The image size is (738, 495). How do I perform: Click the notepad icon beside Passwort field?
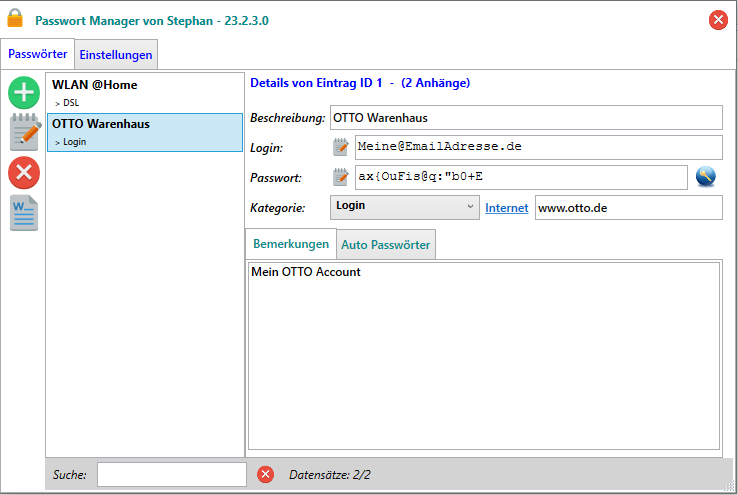341,178
